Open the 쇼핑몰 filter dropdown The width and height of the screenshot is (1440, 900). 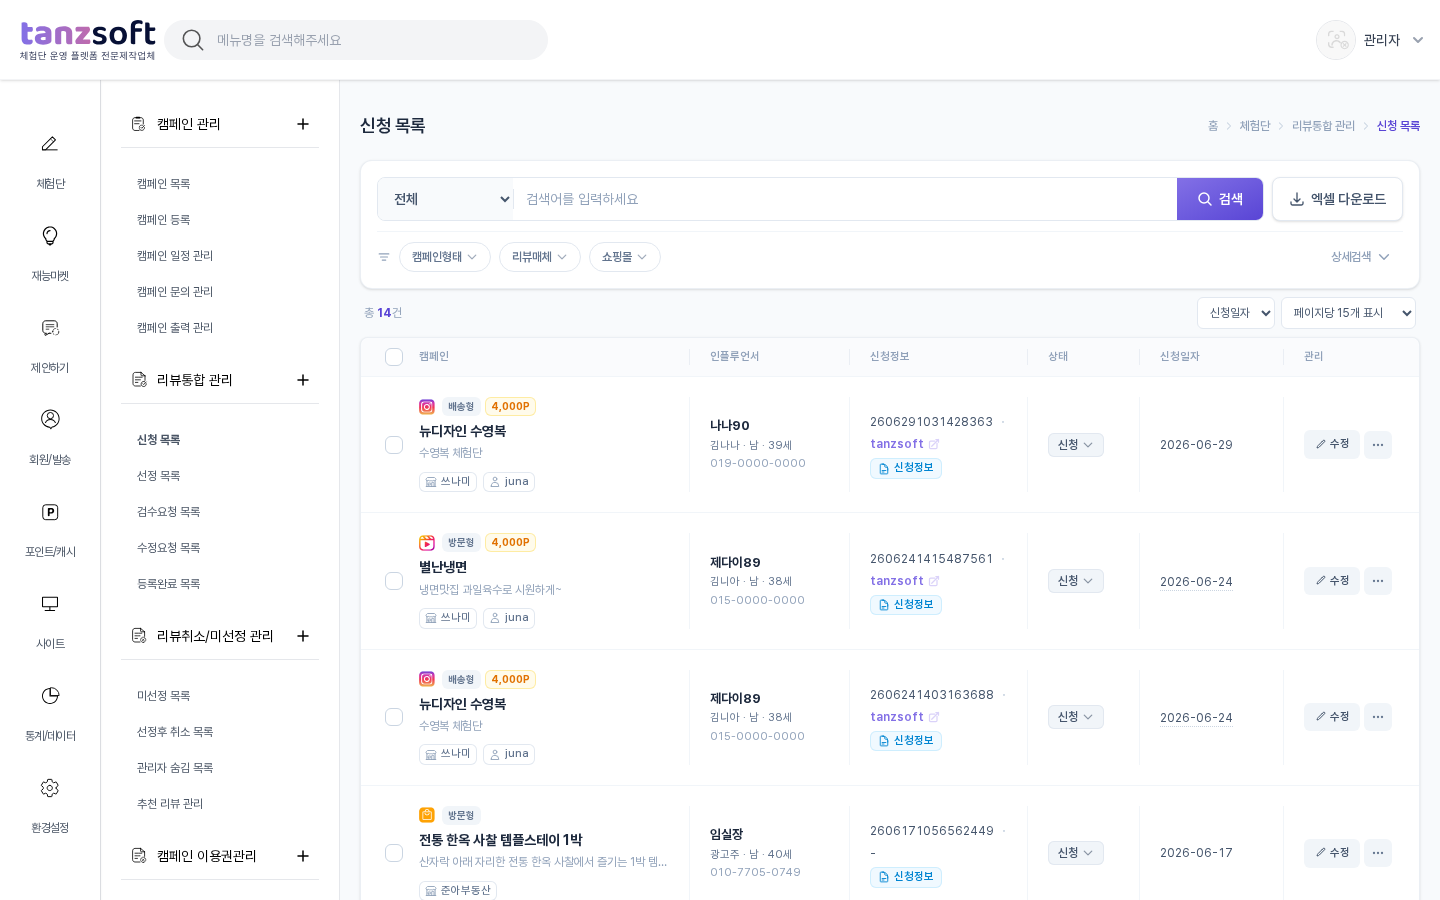click(625, 257)
